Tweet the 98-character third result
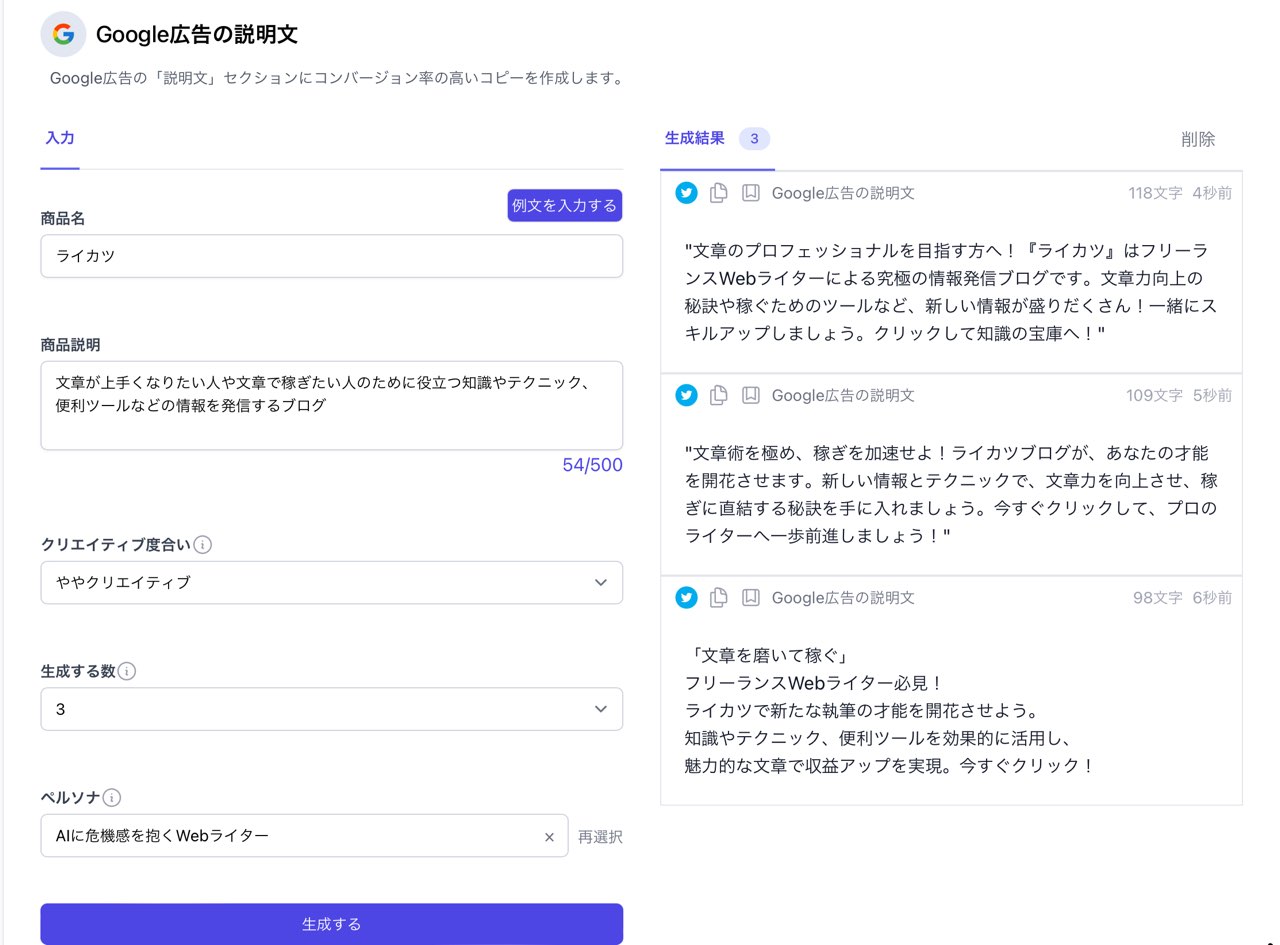Viewport: 1280px width, 945px height. pos(686,597)
